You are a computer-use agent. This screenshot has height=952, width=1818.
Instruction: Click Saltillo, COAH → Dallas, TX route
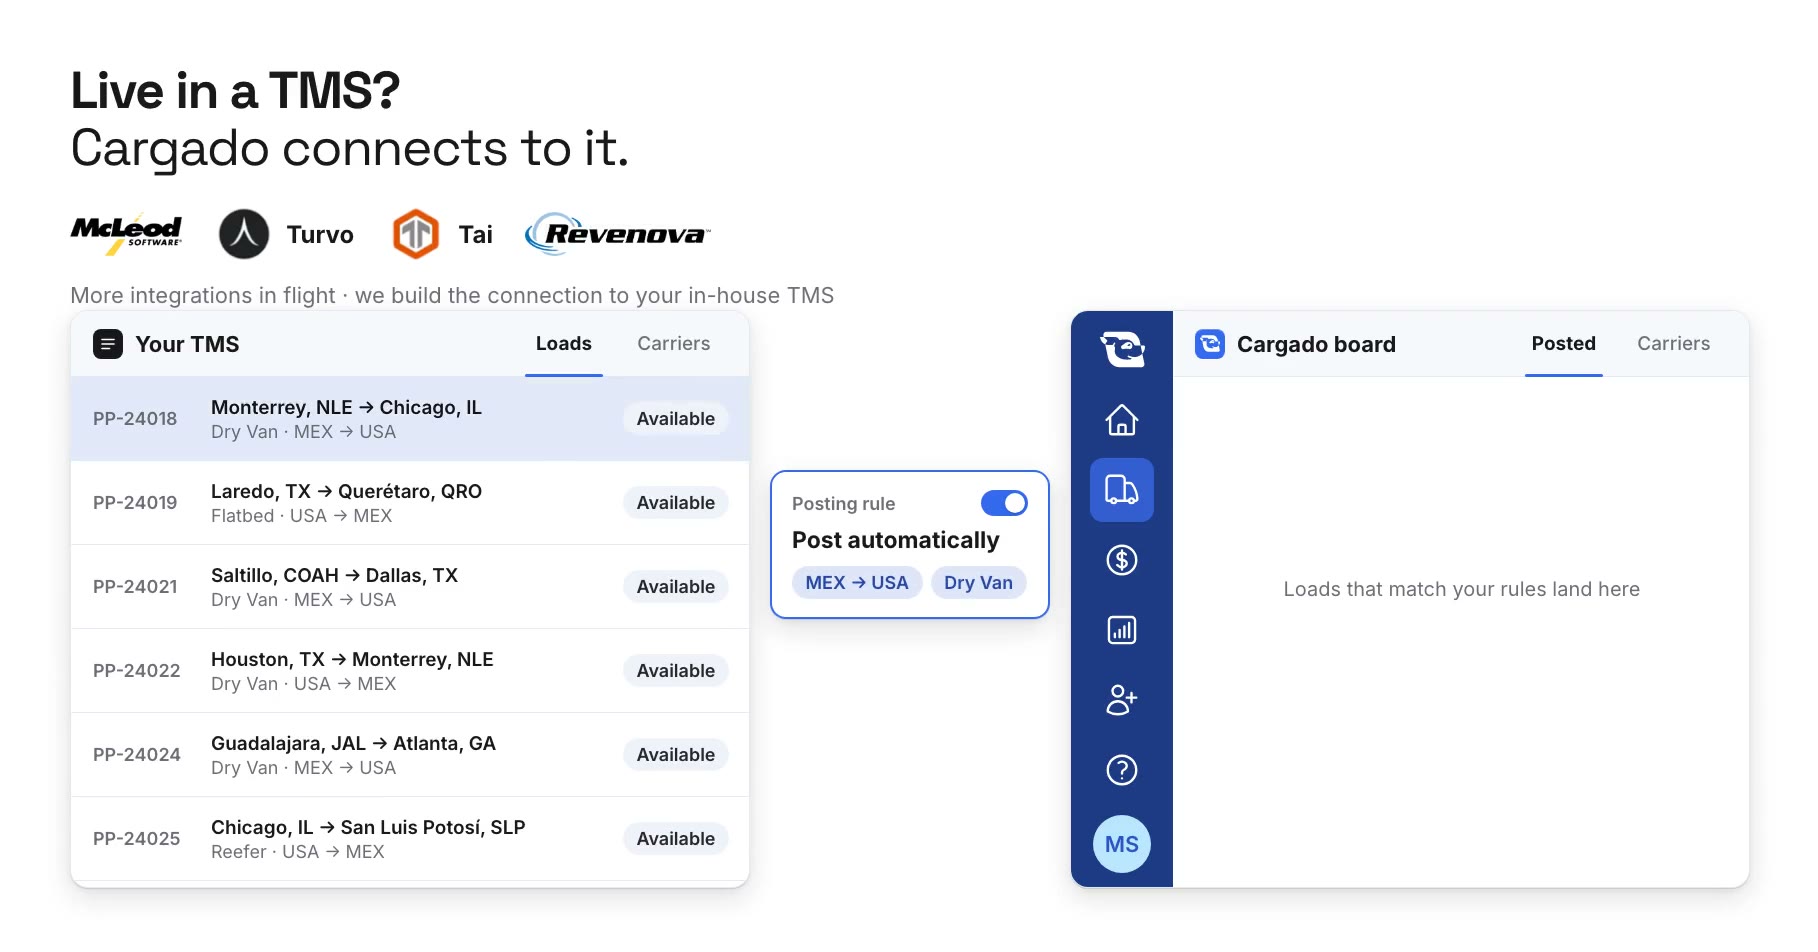tap(334, 575)
